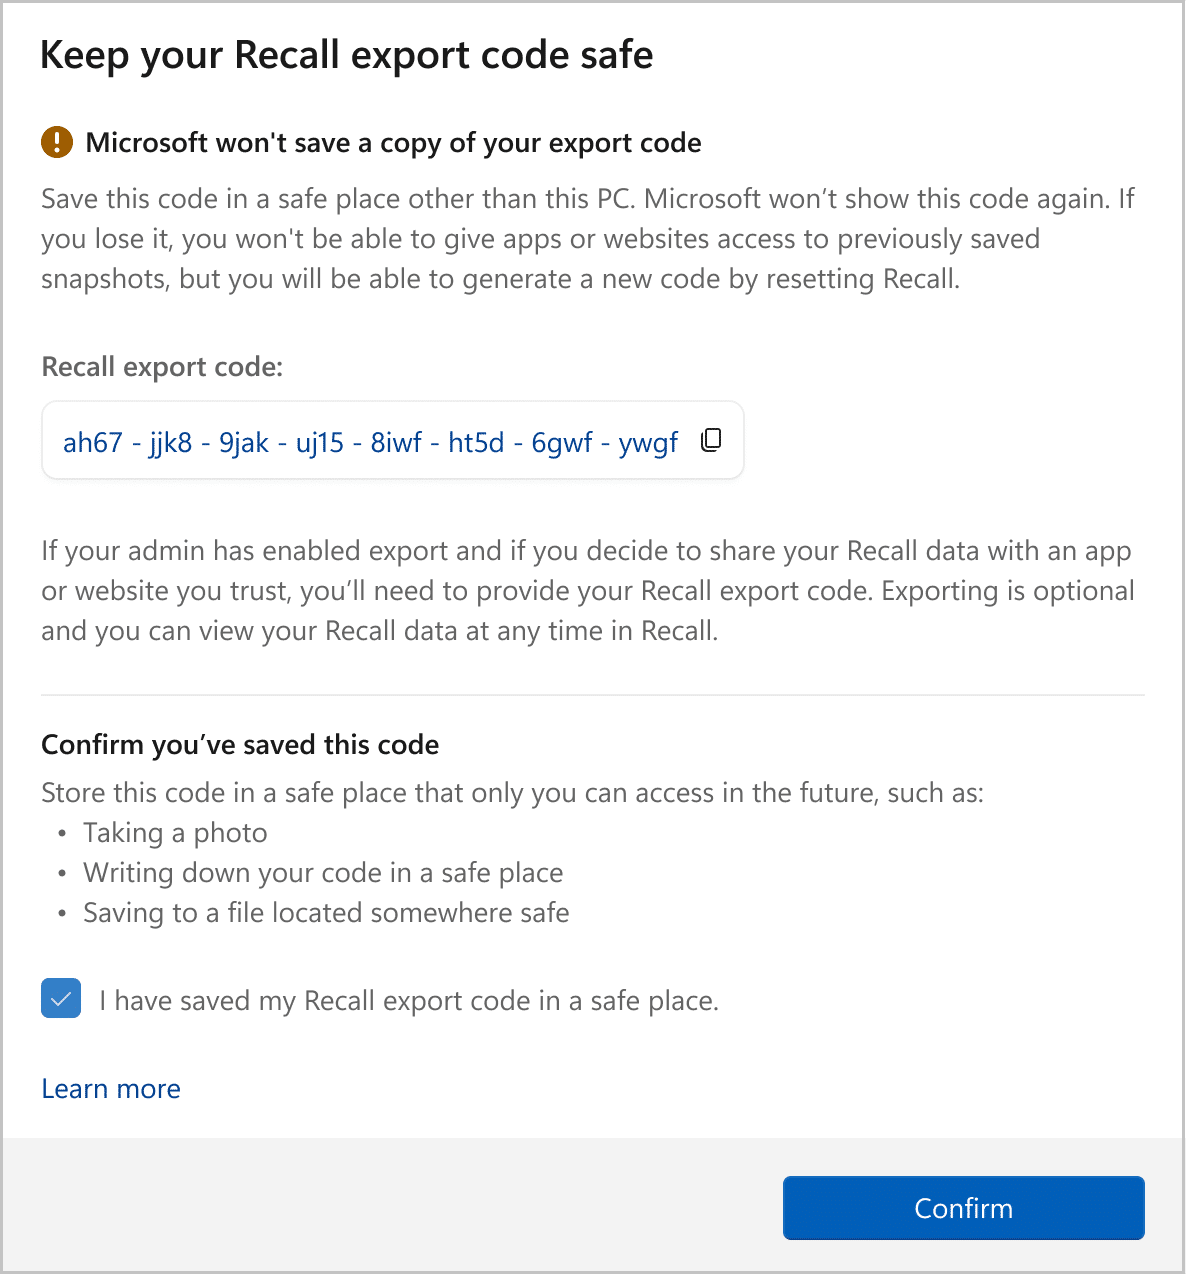The width and height of the screenshot is (1186, 1274).
Task: Click the "Taking a photo" bullet item
Action: 175,833
